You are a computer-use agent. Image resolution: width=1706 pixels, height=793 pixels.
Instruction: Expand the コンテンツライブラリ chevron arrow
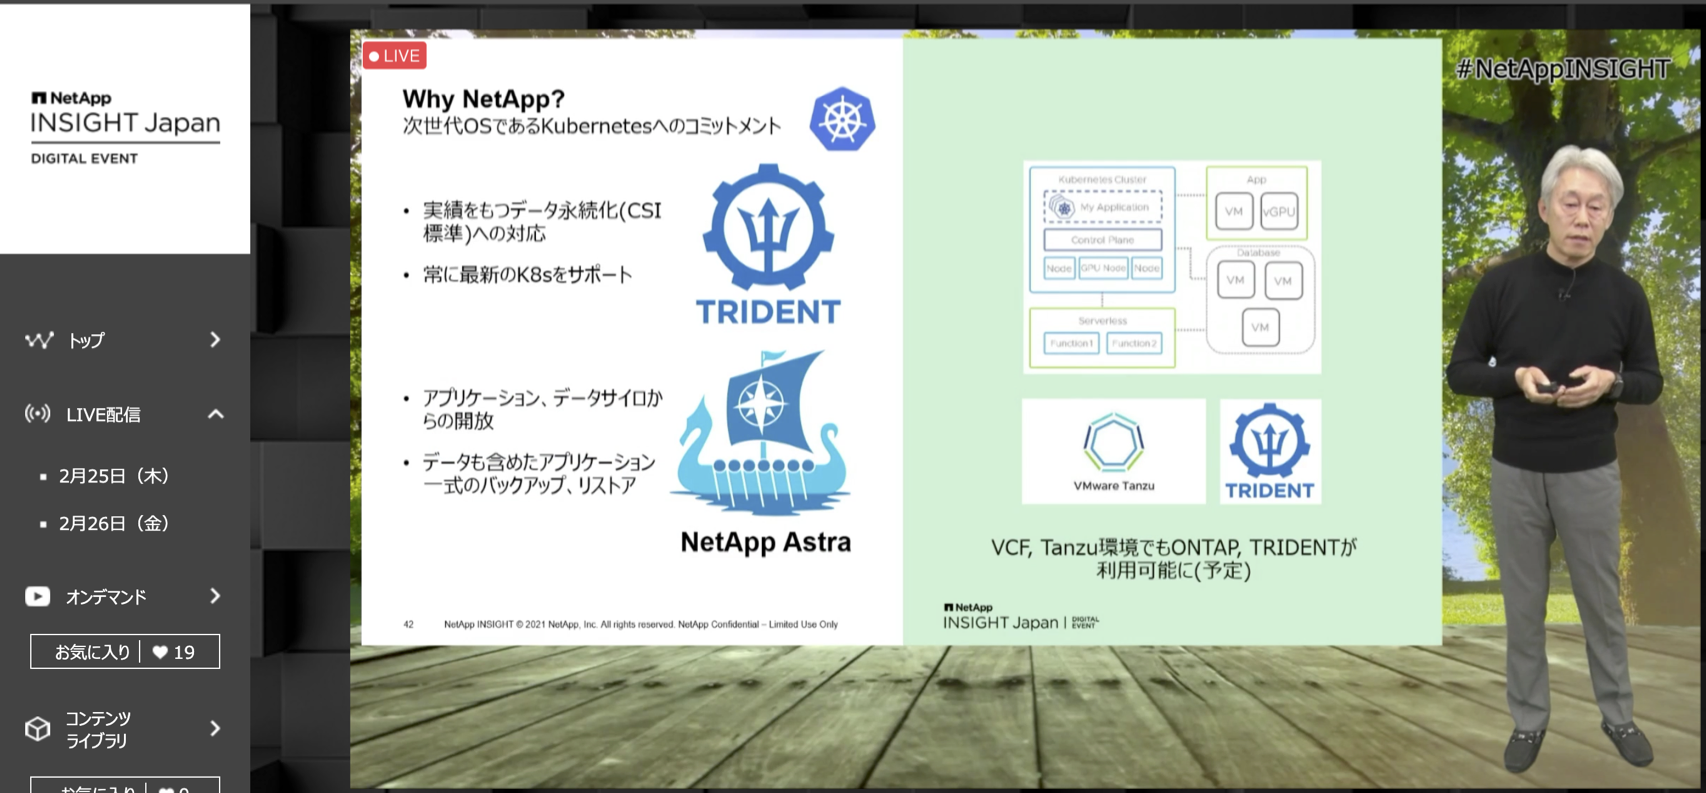(x=215, y=729)
